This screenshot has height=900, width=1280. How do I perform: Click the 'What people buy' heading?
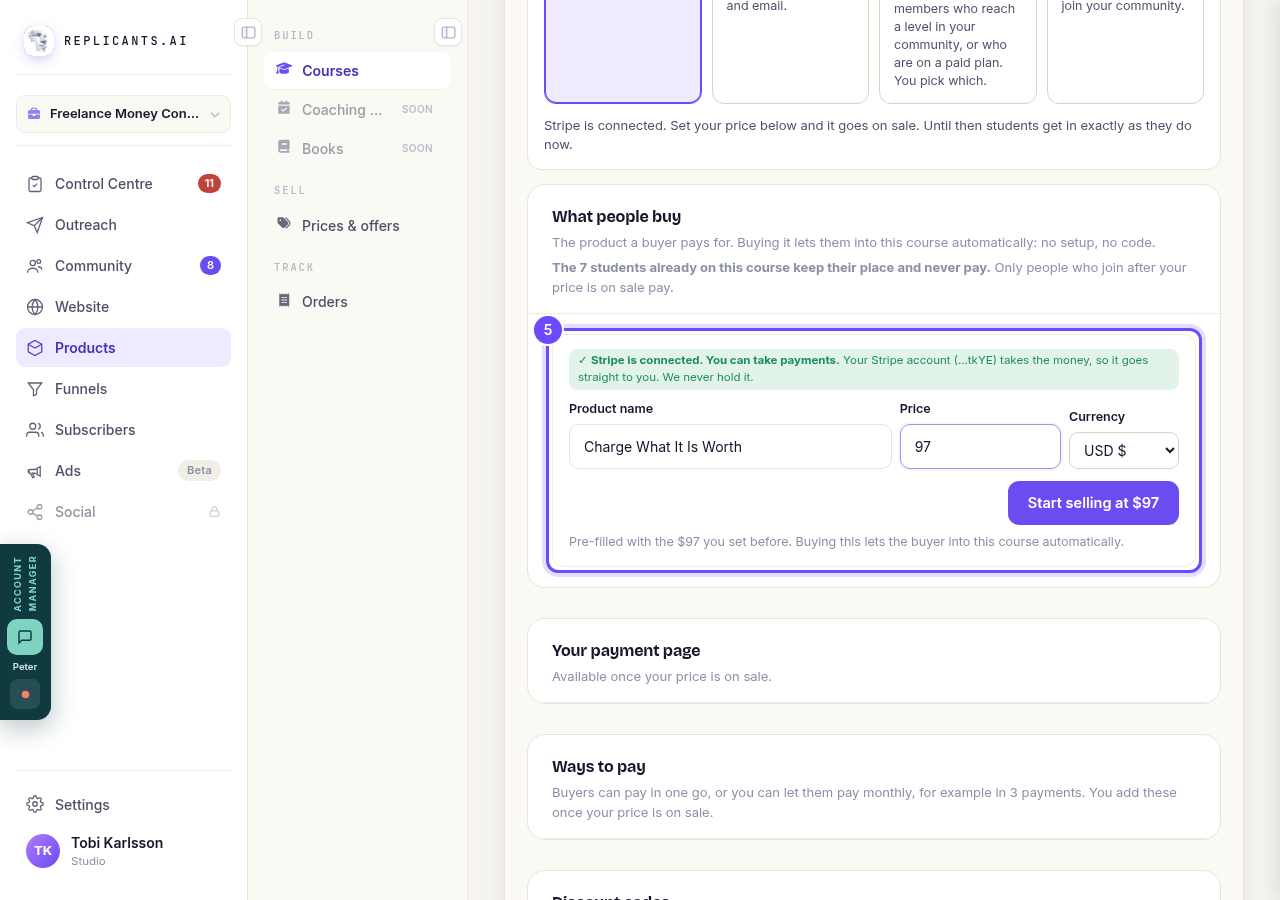tap(616, 217)
